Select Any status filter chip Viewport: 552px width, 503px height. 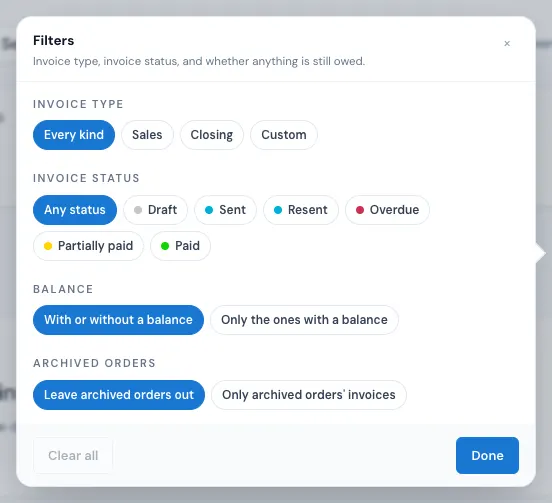75,210
